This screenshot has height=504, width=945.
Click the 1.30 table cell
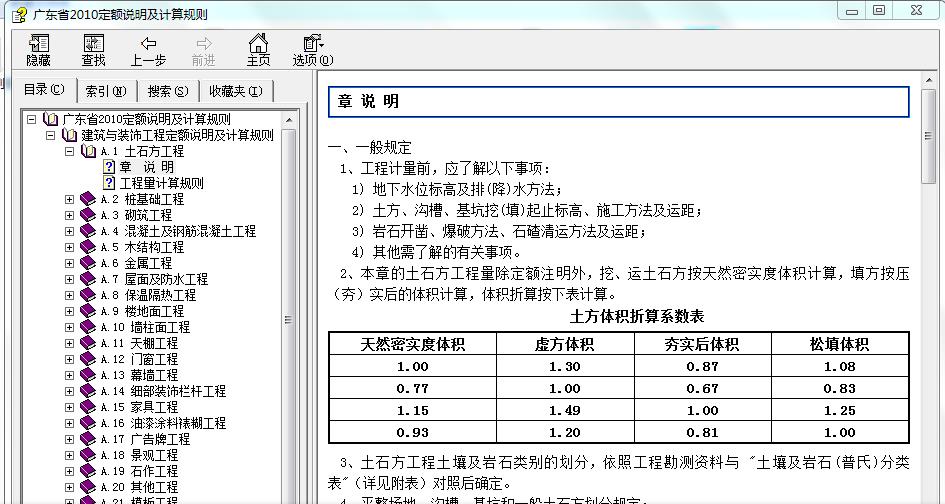(565, 366)
